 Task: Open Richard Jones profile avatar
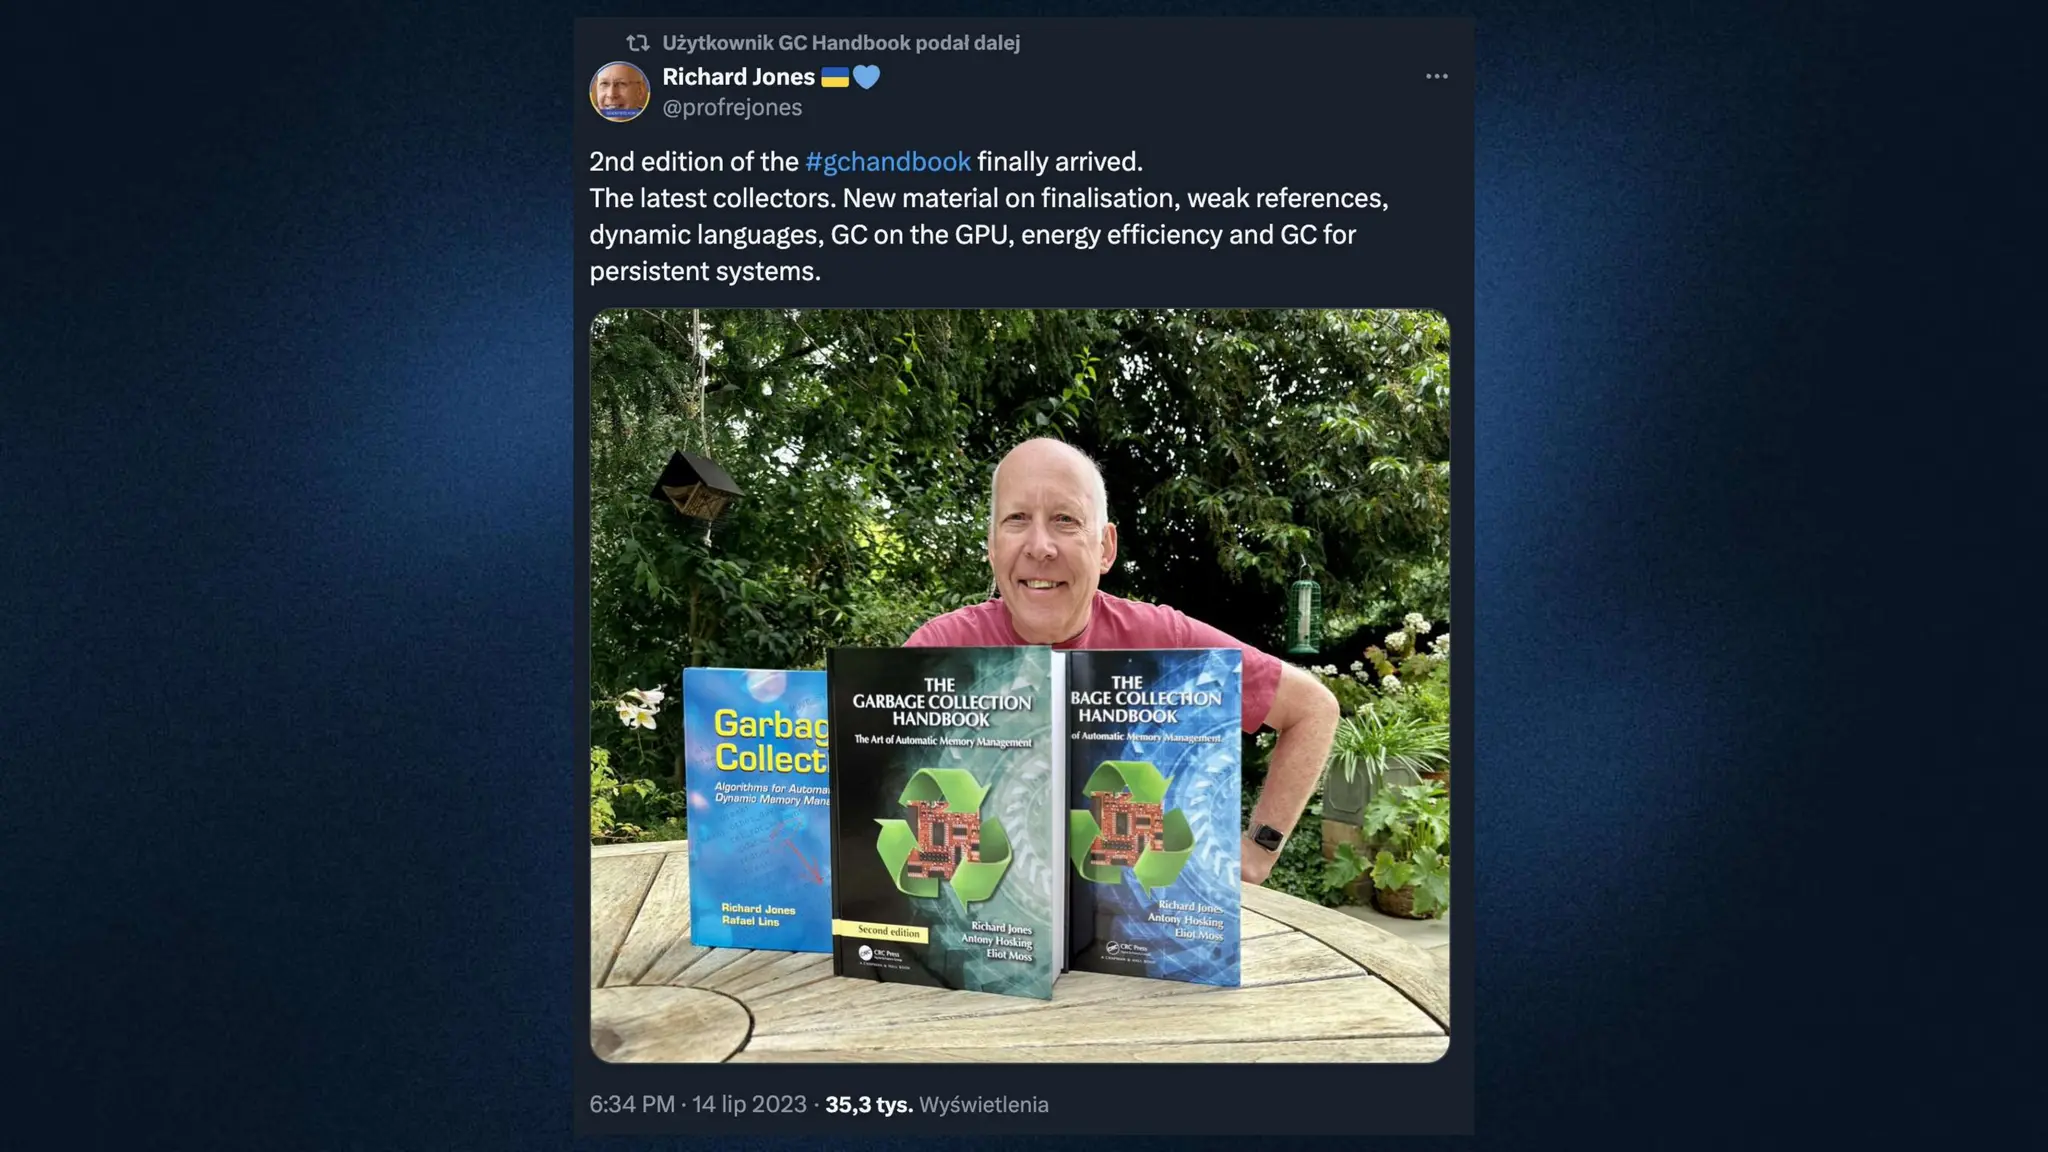[x=620, y=91]
